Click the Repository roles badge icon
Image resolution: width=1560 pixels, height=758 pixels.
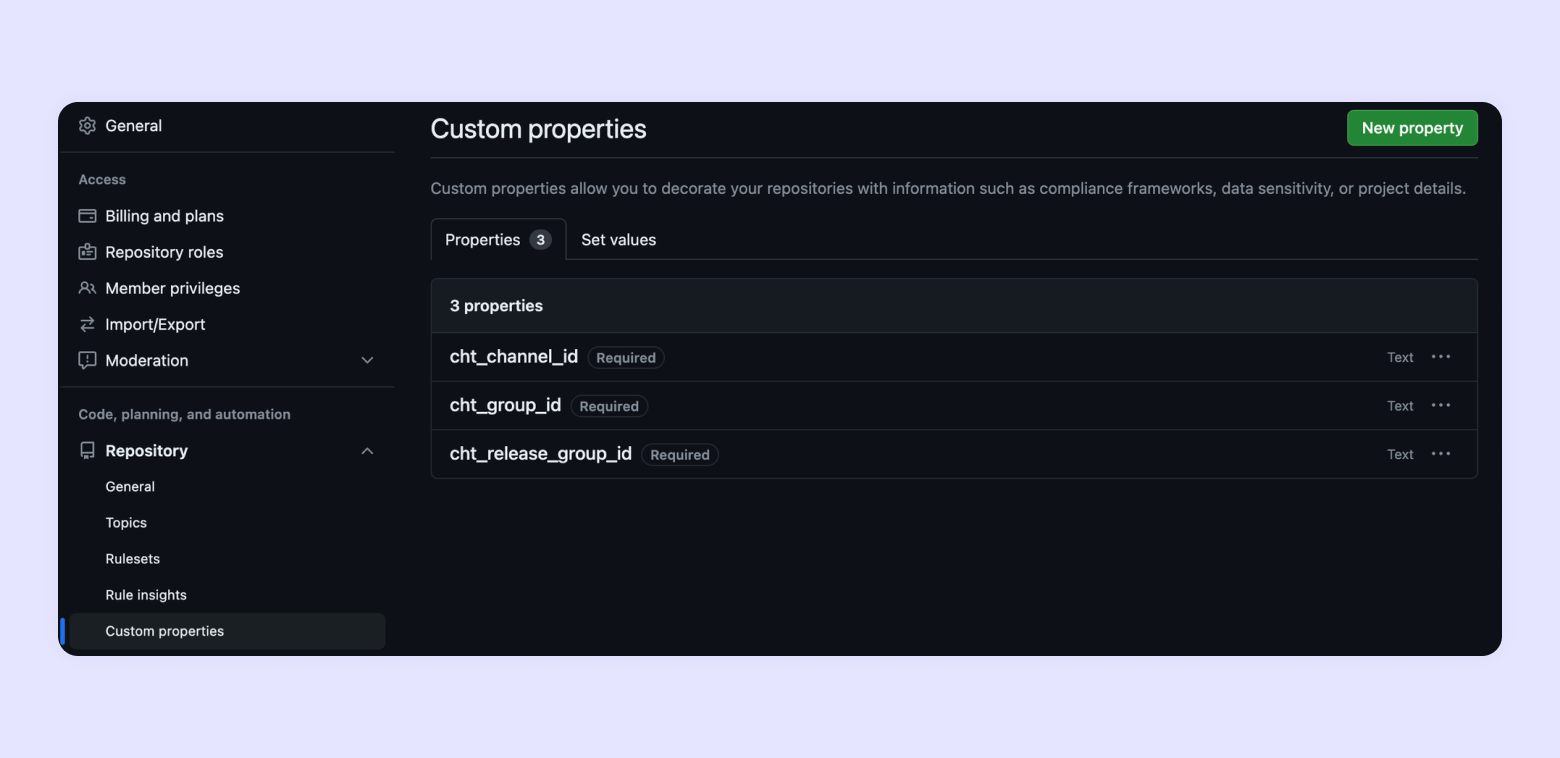87,252
